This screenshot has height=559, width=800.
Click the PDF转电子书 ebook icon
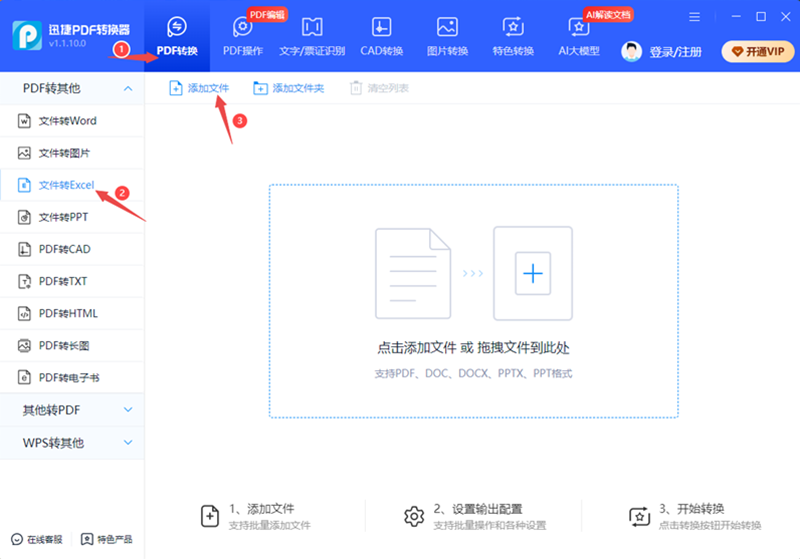[24, 377]
